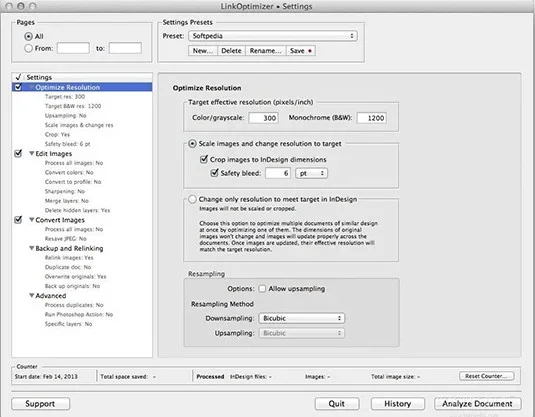Select Optimize Resolution row in settings list
The width and height of the screenshot is (535, 417).
tap(82, 87)
